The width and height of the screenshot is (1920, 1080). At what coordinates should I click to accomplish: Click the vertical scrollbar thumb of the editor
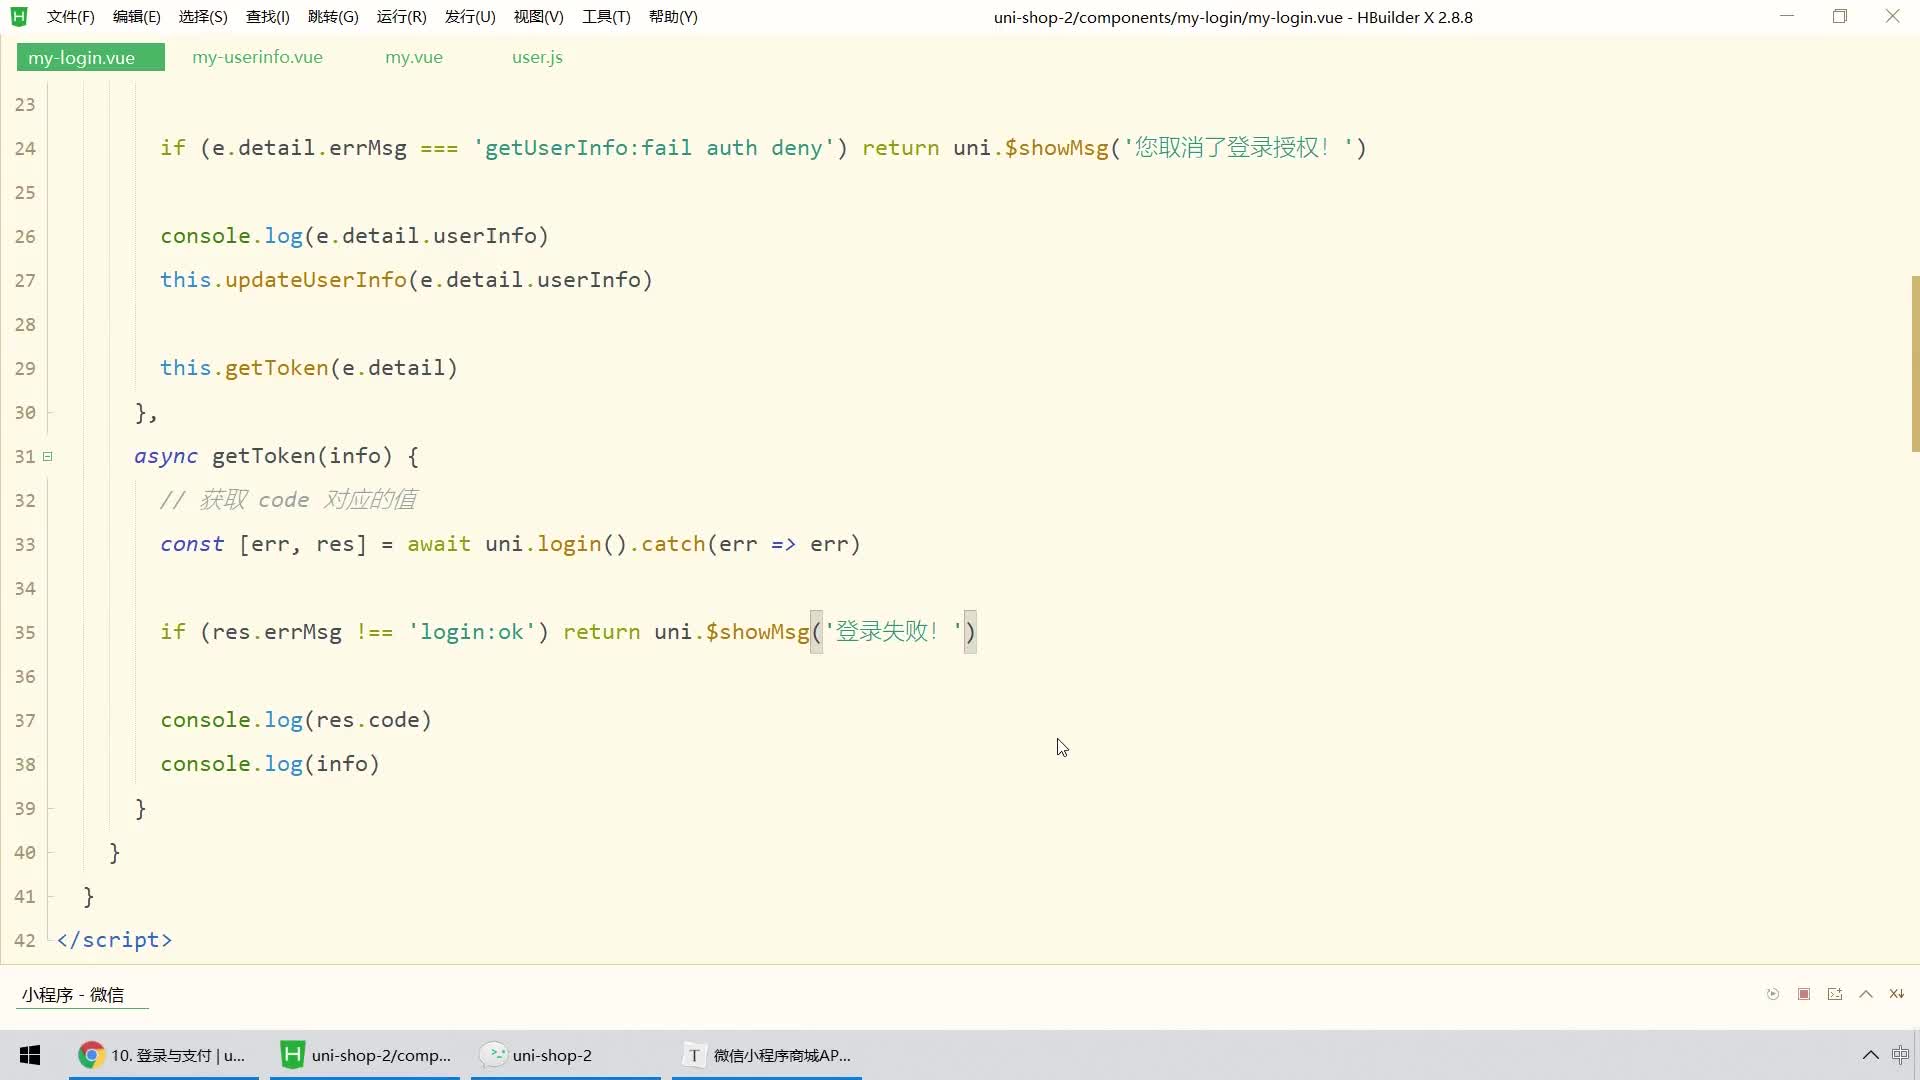(x=1915, y=363)
